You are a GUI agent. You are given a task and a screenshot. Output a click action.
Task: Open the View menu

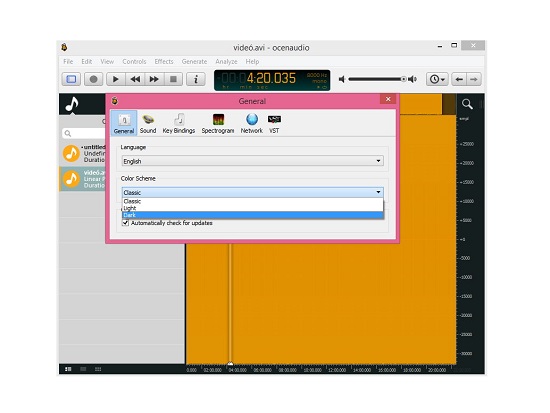(107, 62)
